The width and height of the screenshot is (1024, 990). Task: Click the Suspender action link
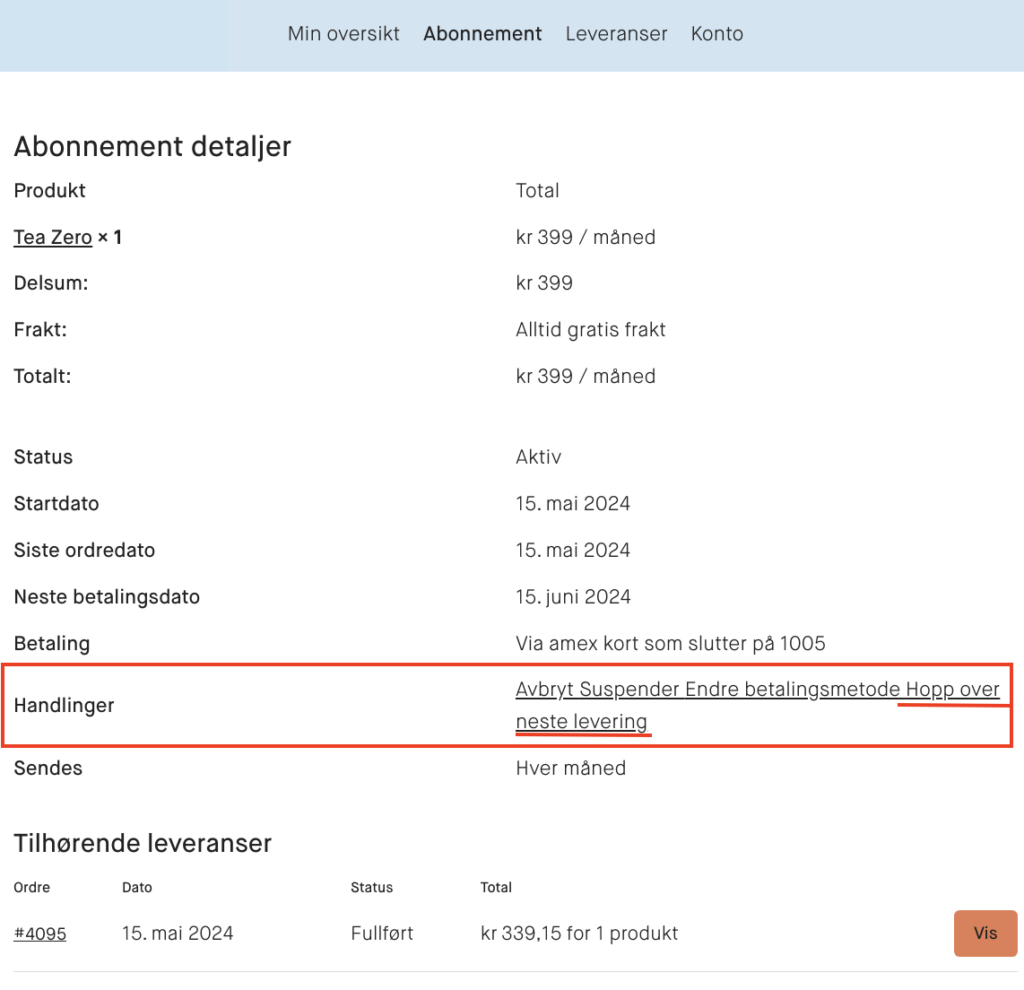[630, 690]
